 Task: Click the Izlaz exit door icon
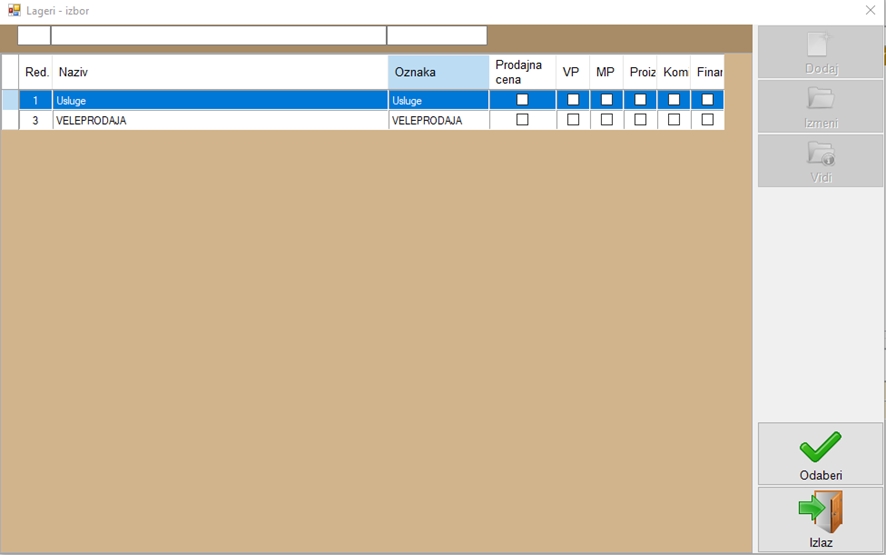click(x=820, y=511)
